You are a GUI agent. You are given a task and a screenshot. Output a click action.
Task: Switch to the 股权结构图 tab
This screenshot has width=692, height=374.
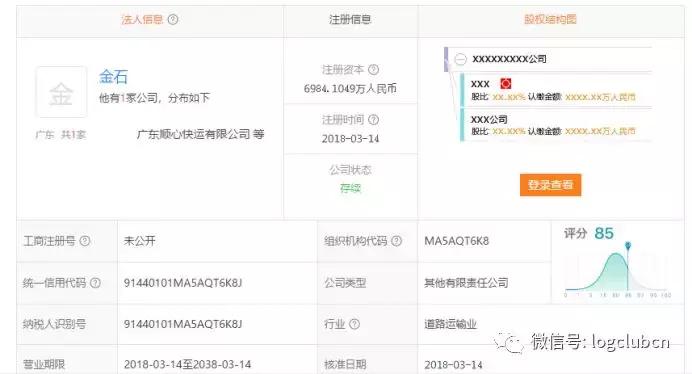pos(550,20)
